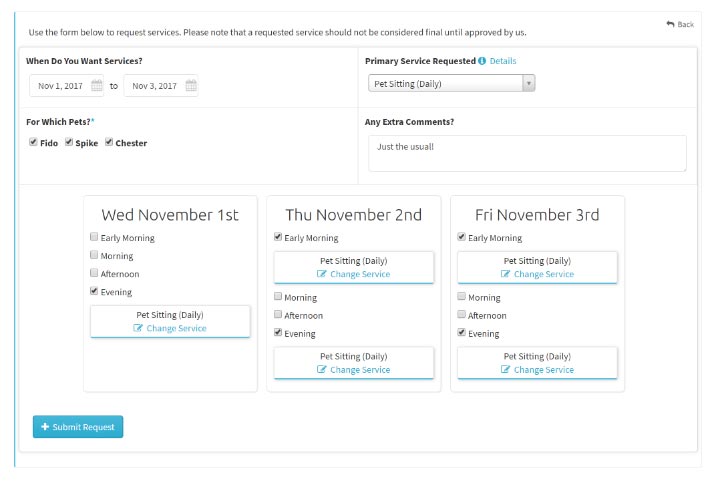Click edit icon under Friday Early Morning service
720x481 pixels.
505,274
